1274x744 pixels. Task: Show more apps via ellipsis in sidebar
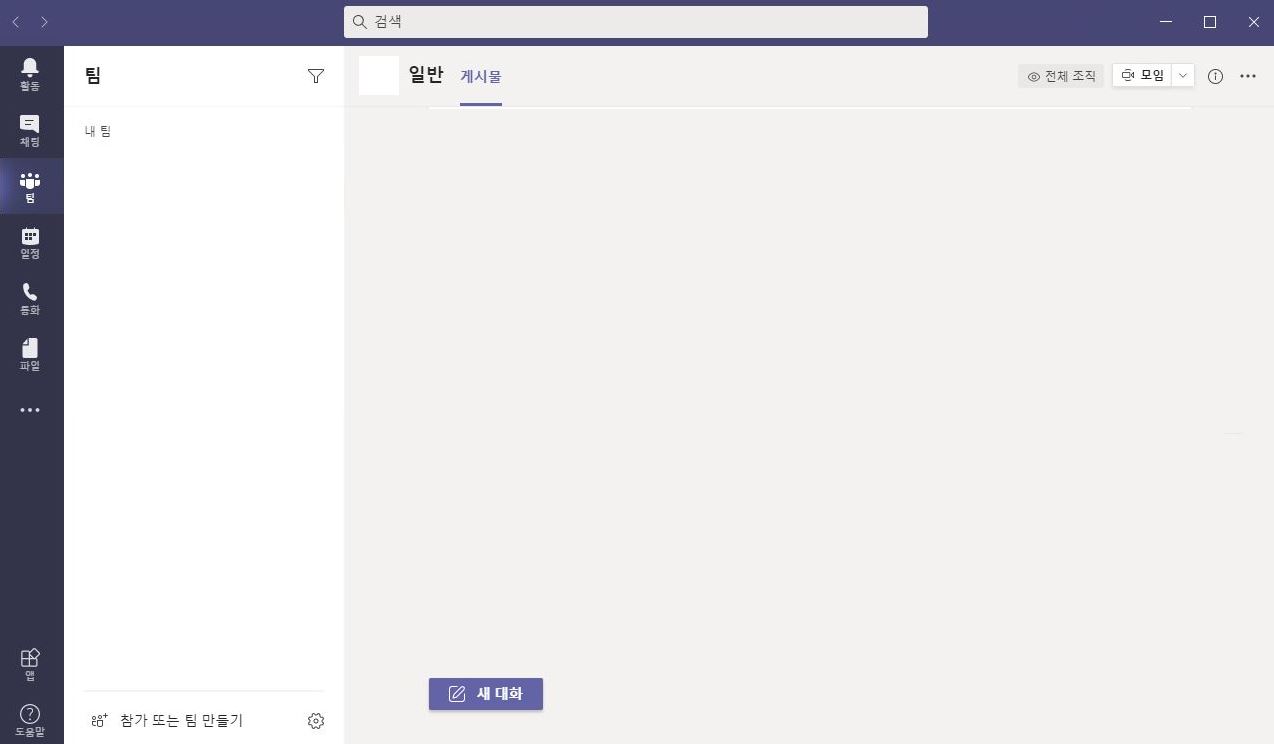[30, 410]
